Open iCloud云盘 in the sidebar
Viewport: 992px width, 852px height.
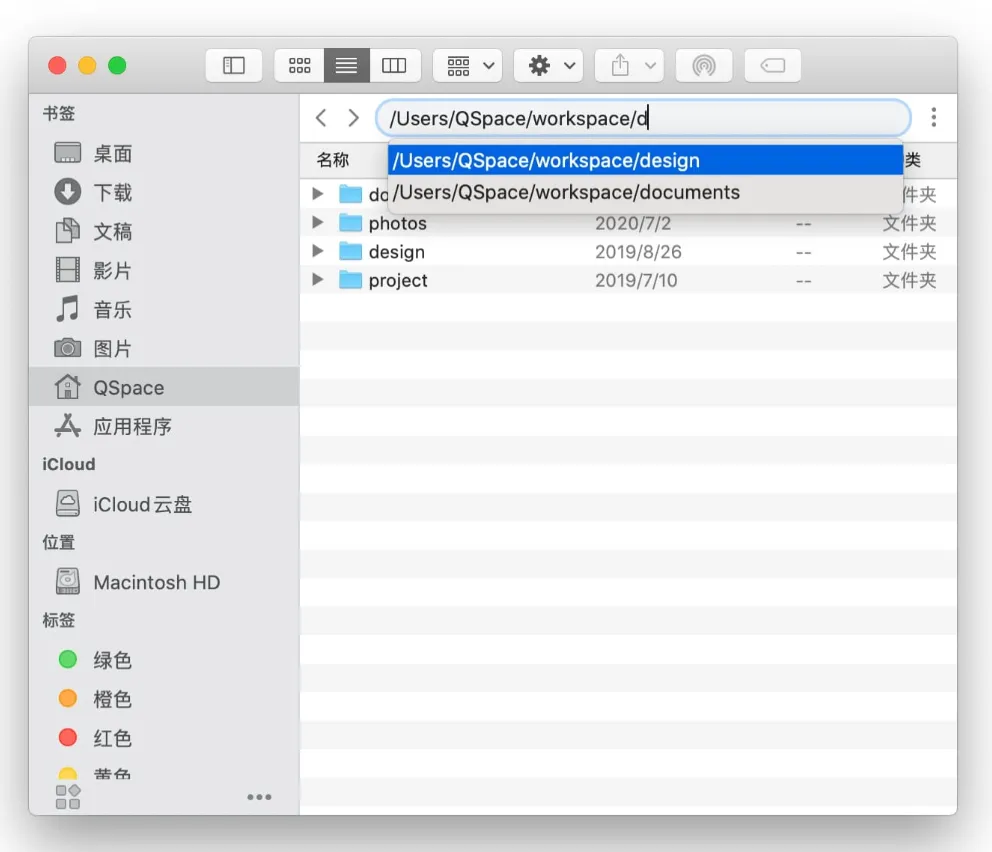pos(164,504)
